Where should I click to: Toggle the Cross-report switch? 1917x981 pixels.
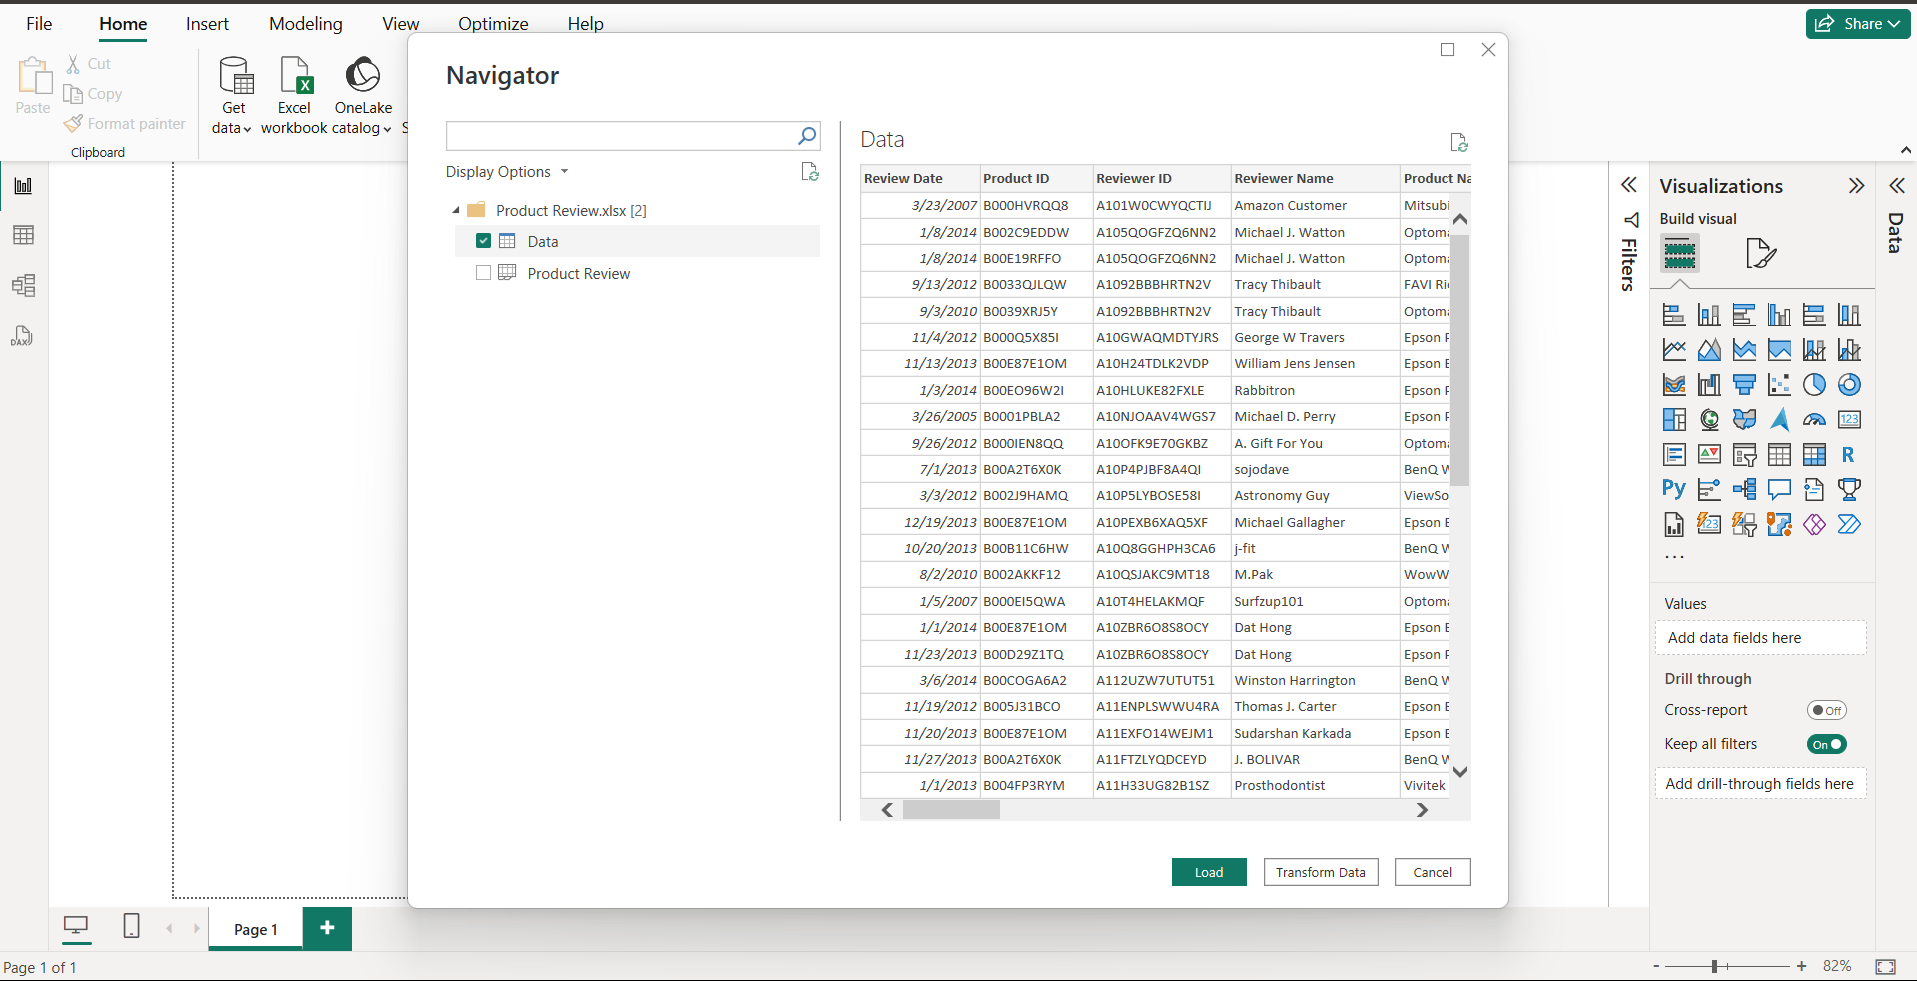pos(1826,710)
